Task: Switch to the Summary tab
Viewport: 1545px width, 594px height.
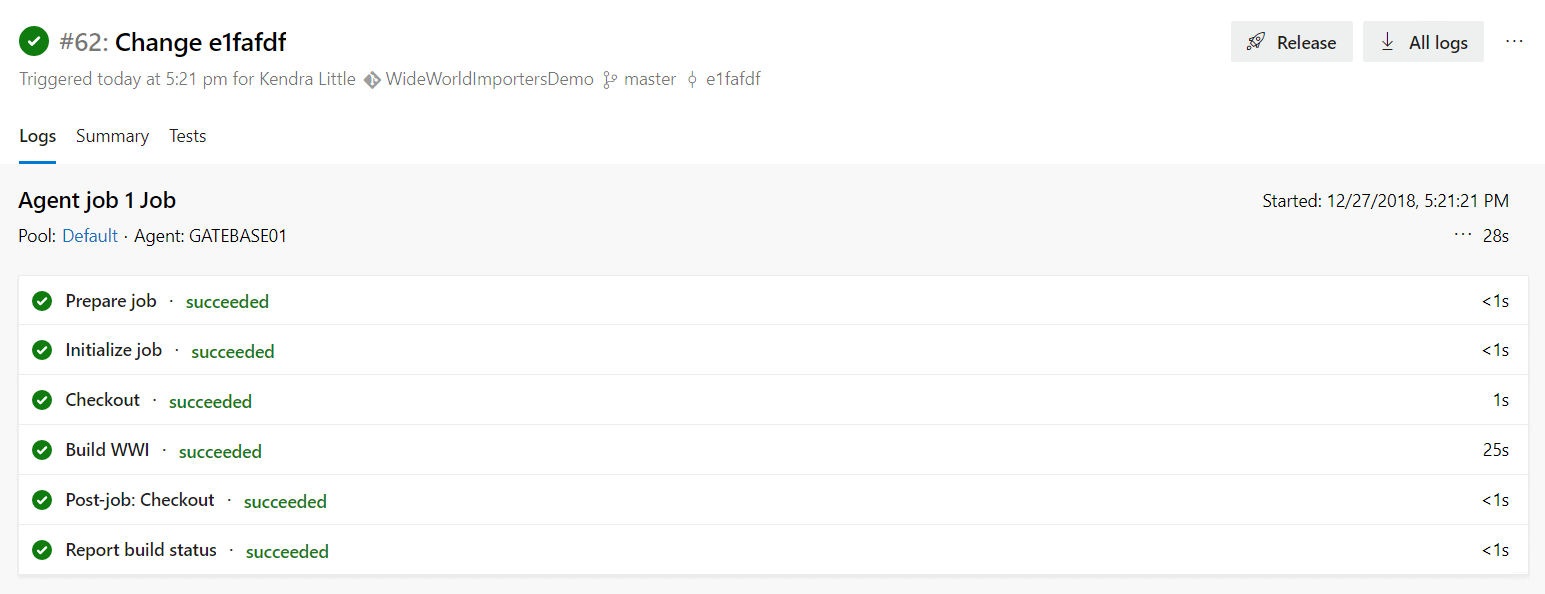Action: (x=112, y=136)
